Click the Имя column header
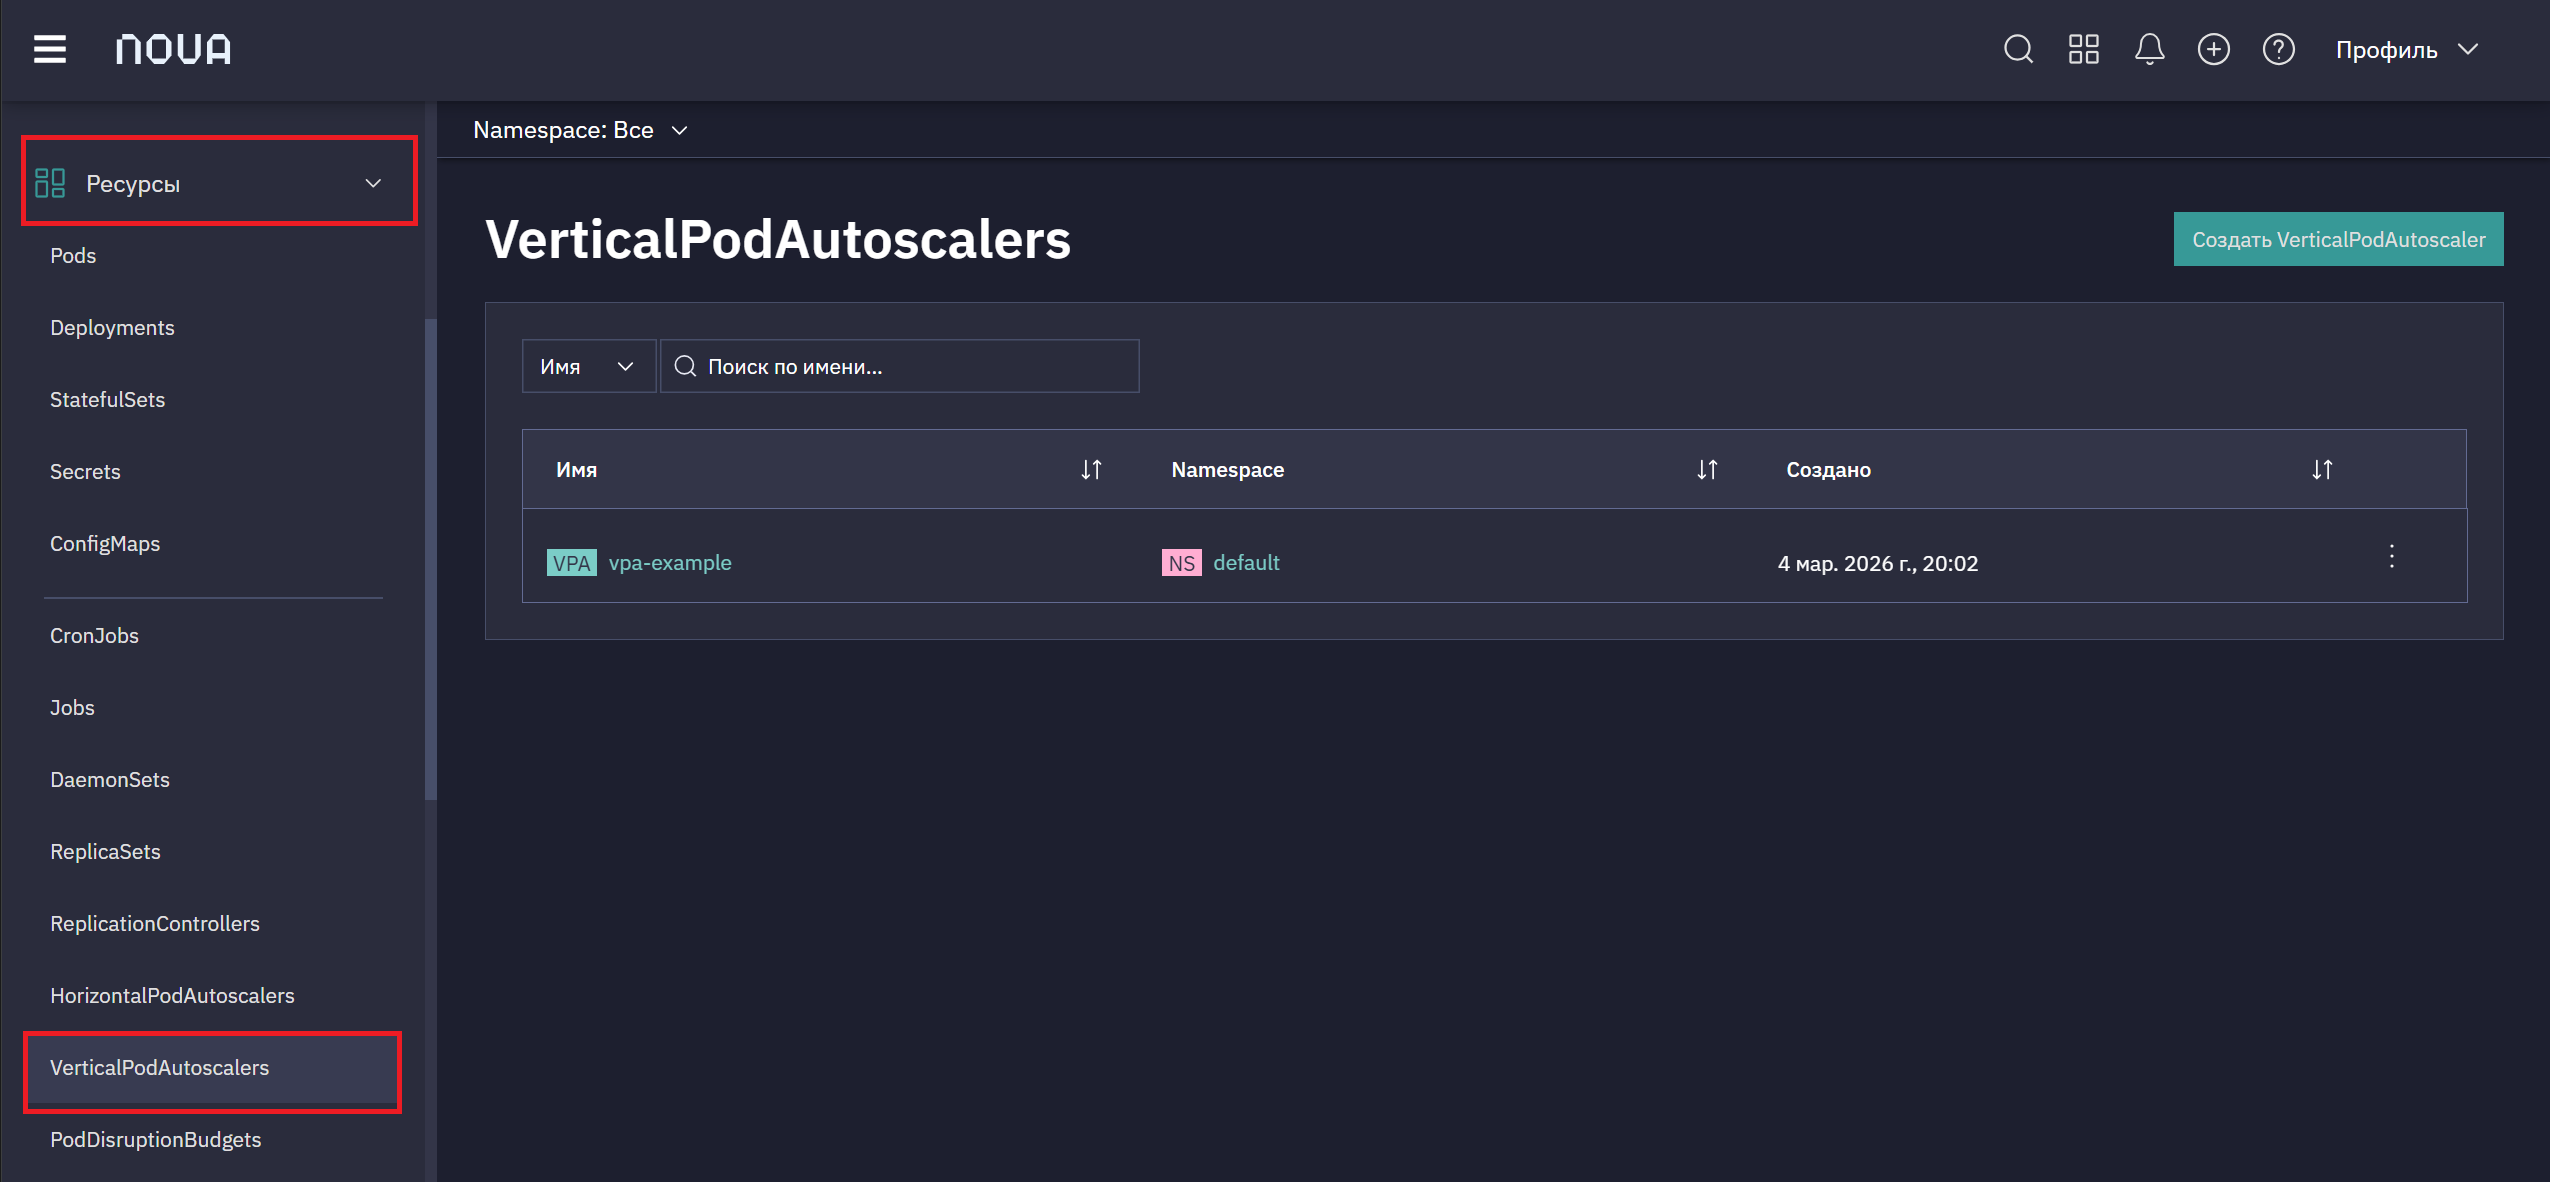 click(x=576, y=470)
